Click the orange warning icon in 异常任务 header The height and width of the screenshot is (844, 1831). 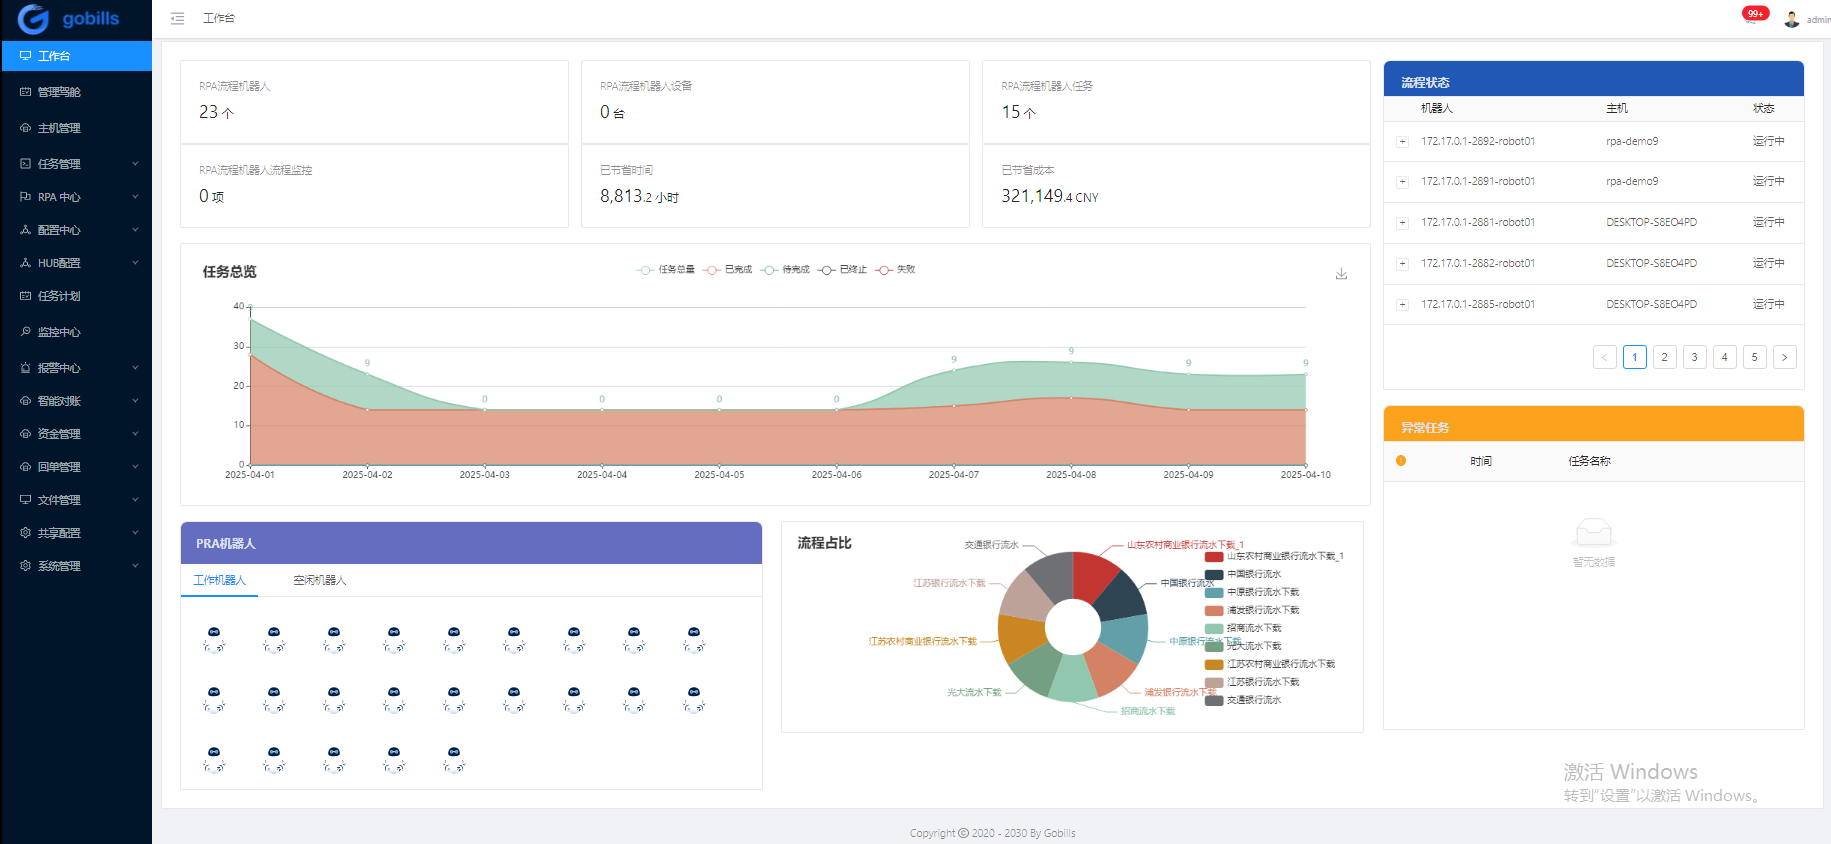pos(1400,461)
